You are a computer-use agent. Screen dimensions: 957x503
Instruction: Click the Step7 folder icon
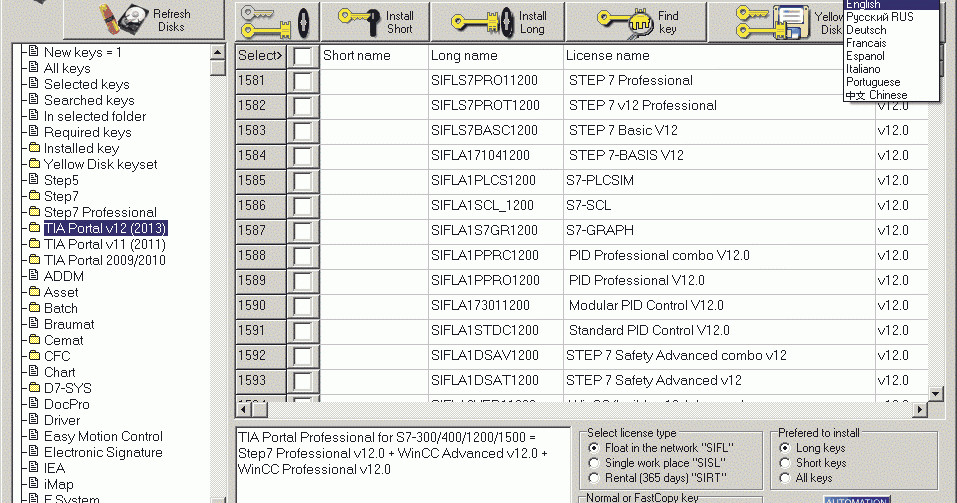coord(34,195)
